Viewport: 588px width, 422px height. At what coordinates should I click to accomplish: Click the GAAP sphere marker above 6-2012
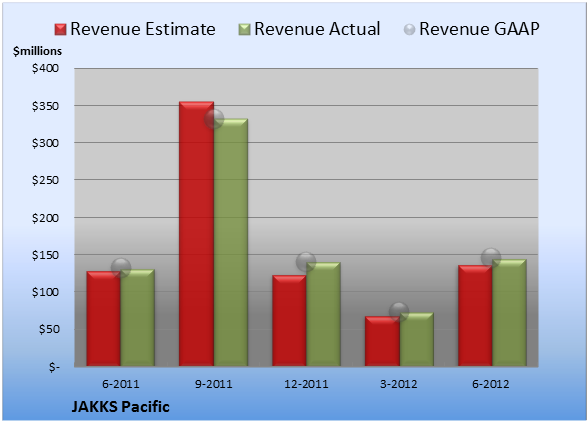(491, 258)
